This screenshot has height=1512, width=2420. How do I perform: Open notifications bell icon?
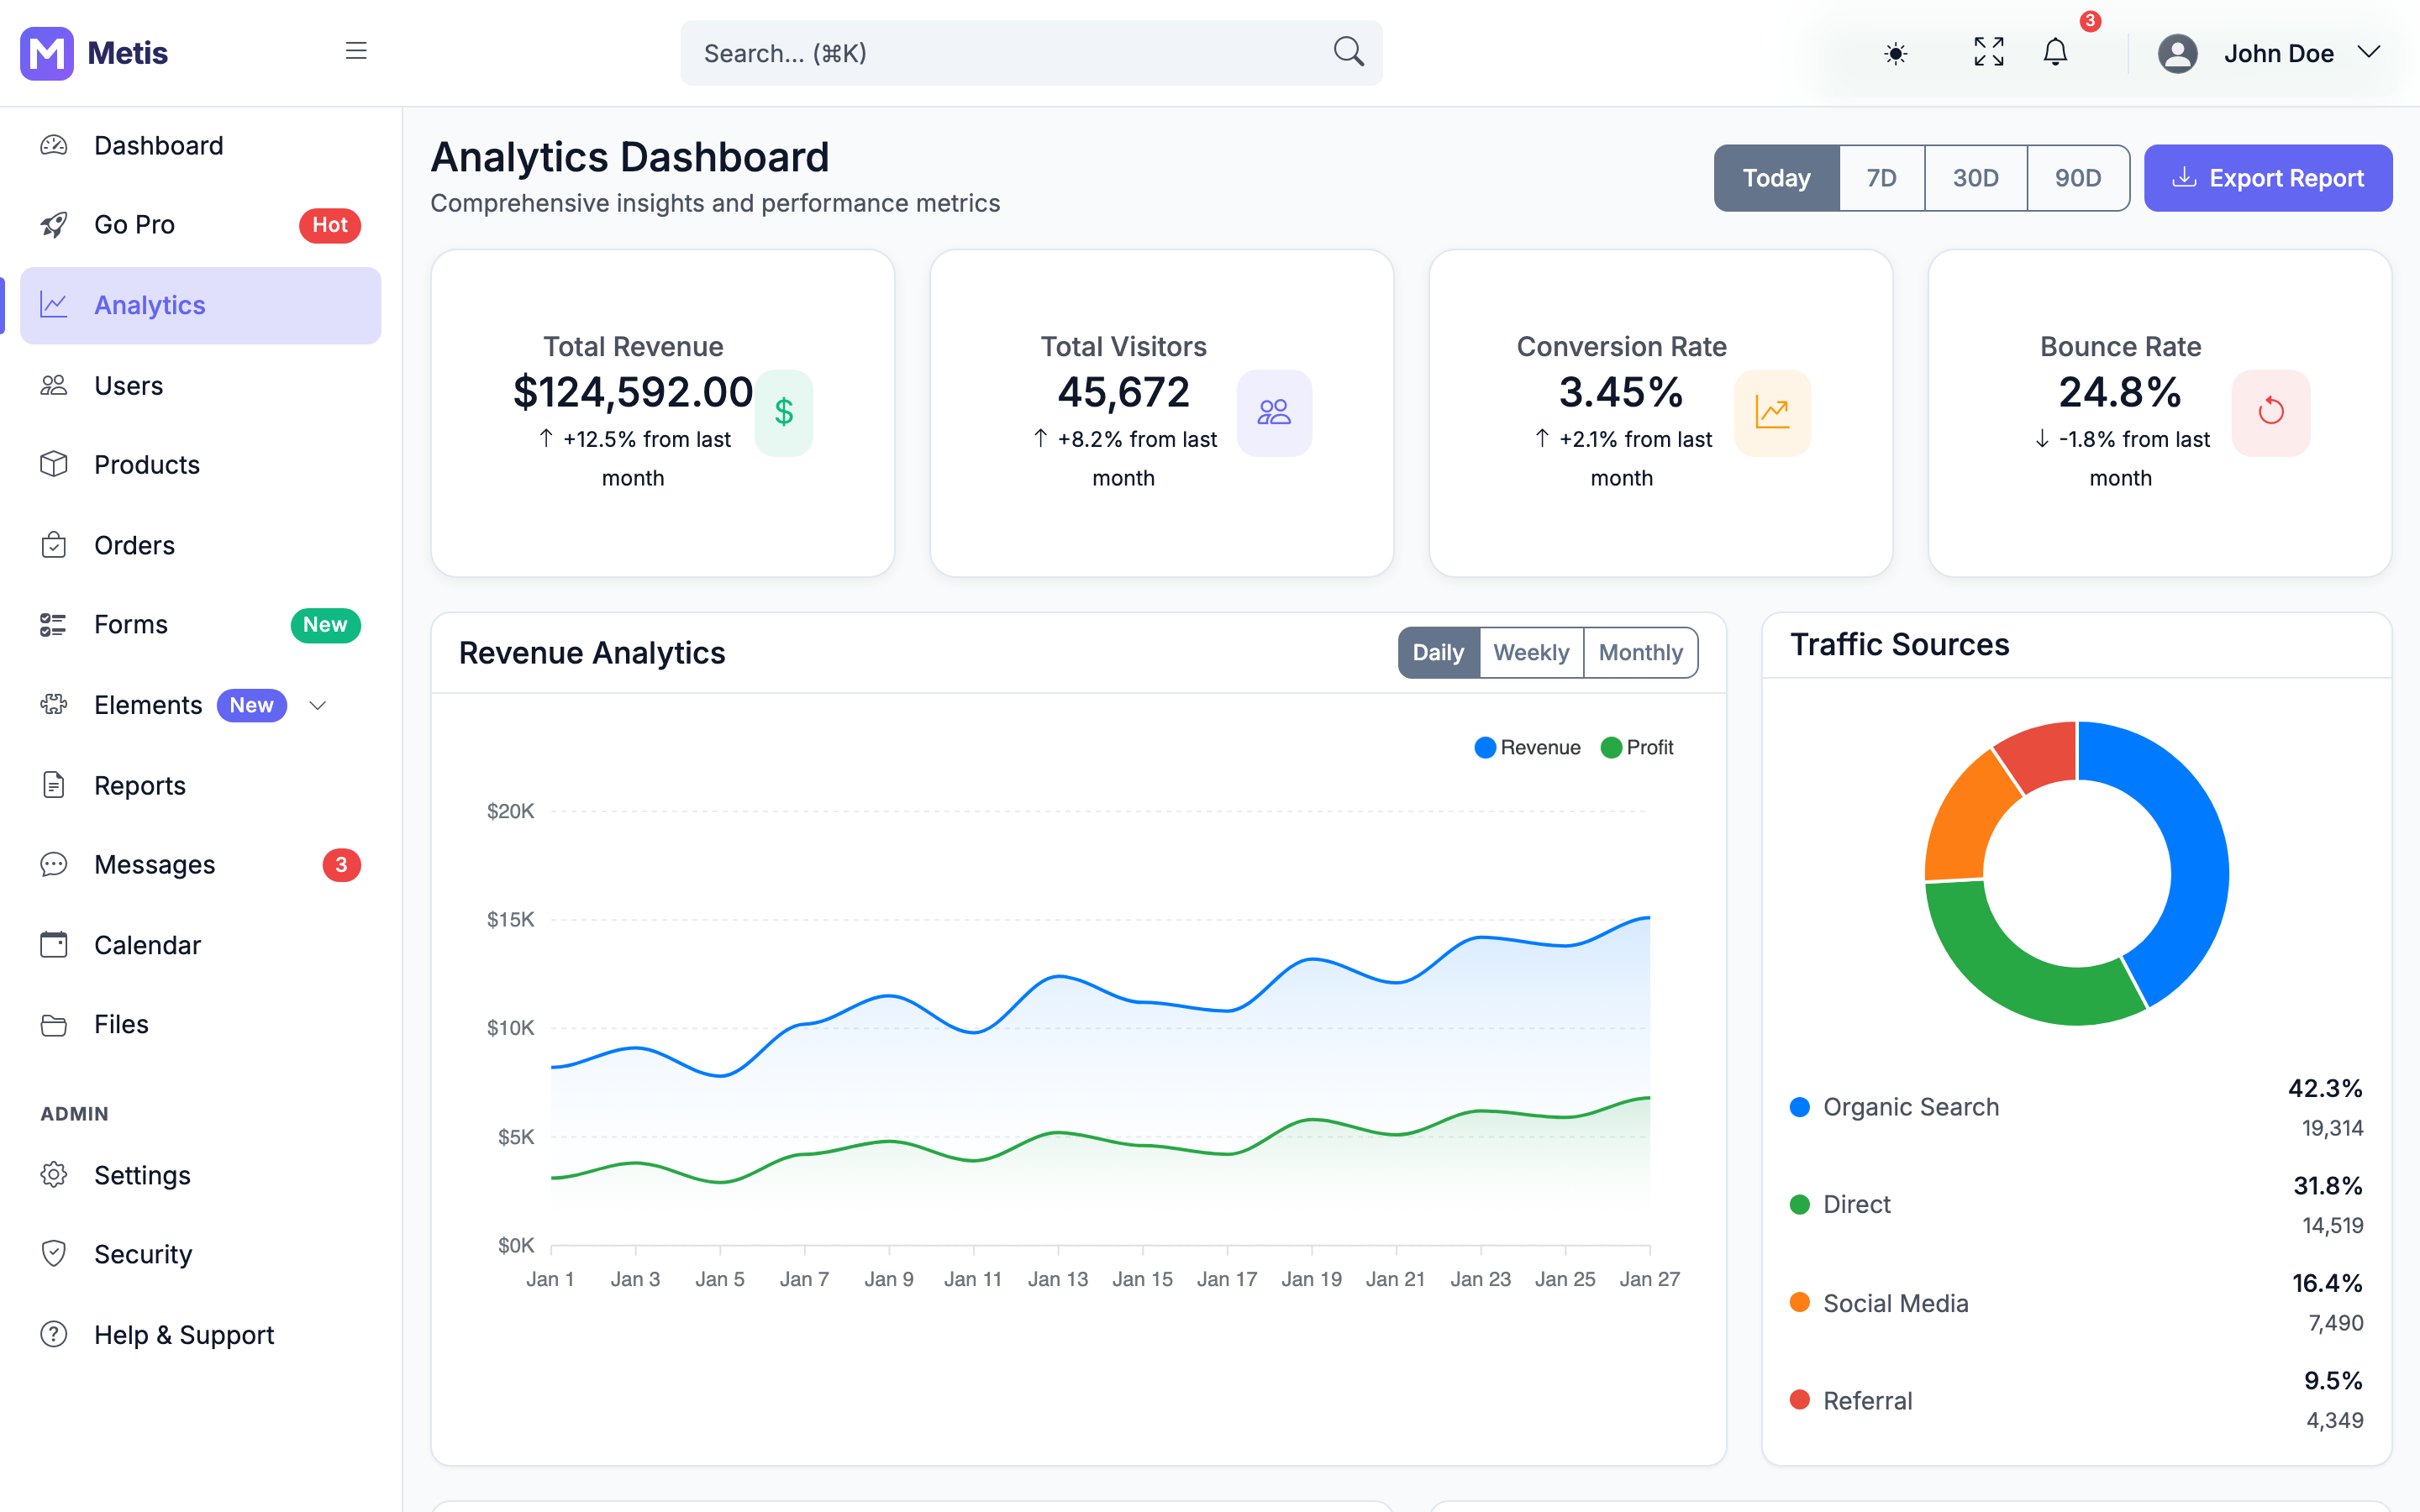(x=2055, y=52)
